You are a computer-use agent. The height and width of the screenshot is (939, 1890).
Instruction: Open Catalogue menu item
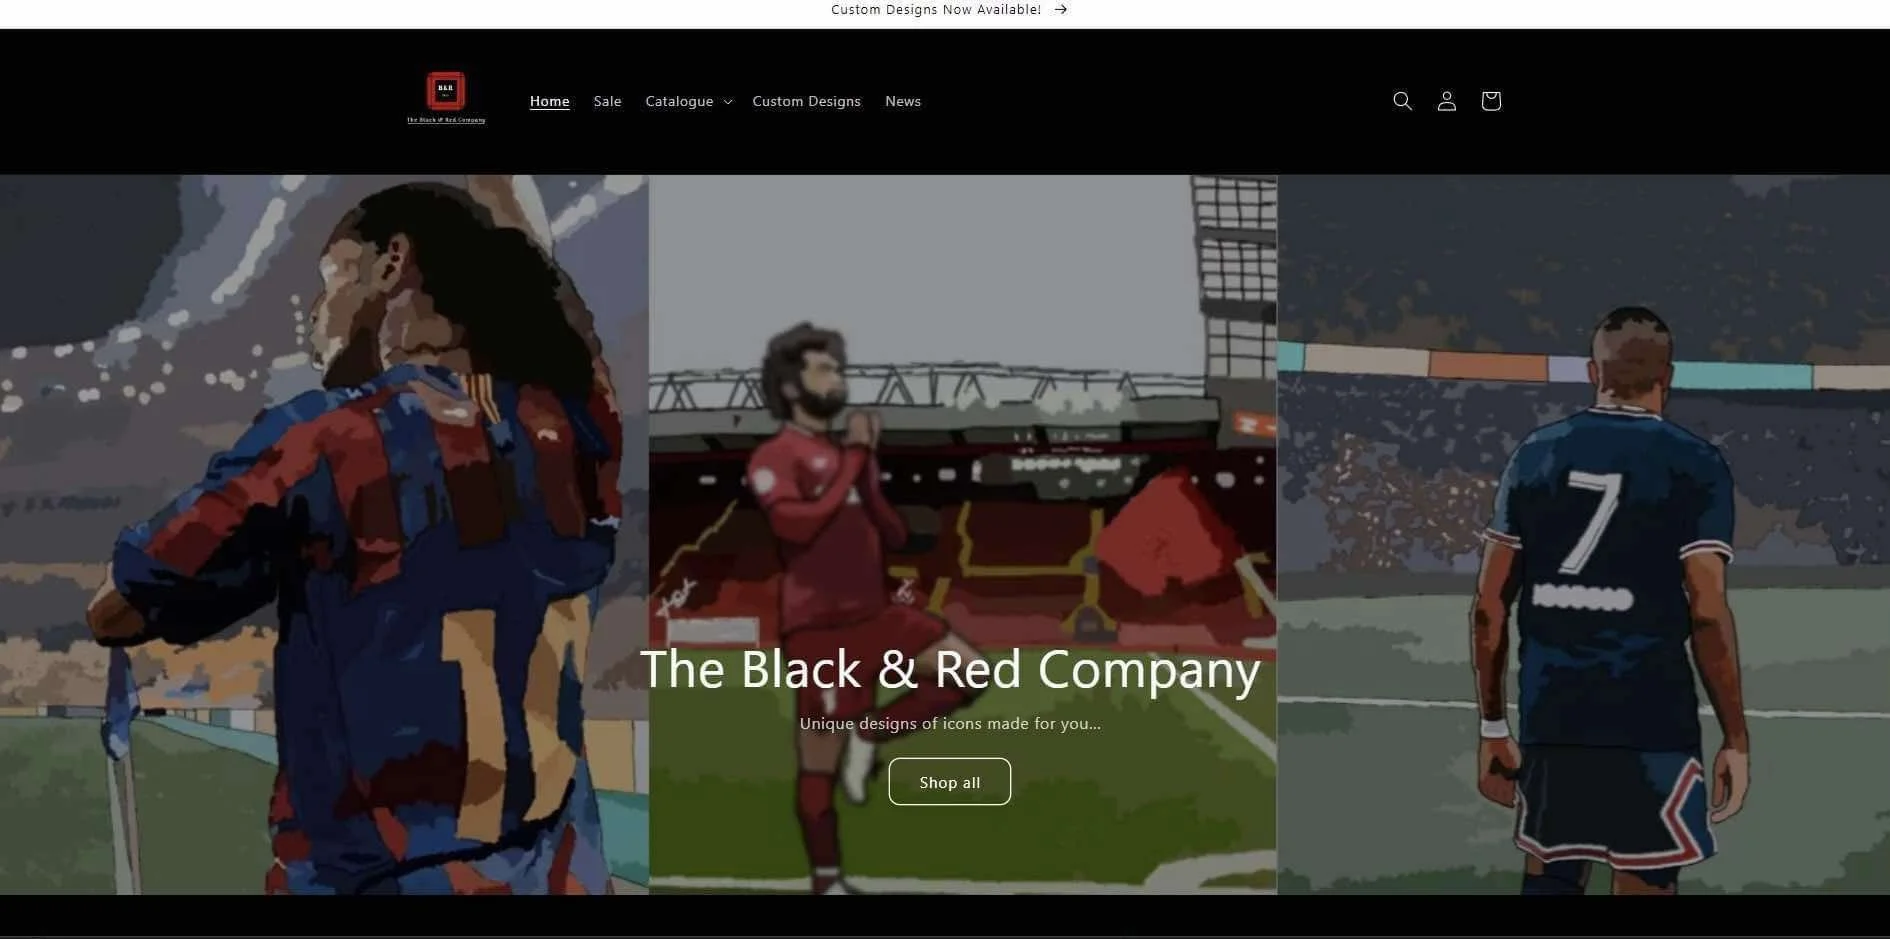click(679, 101)
